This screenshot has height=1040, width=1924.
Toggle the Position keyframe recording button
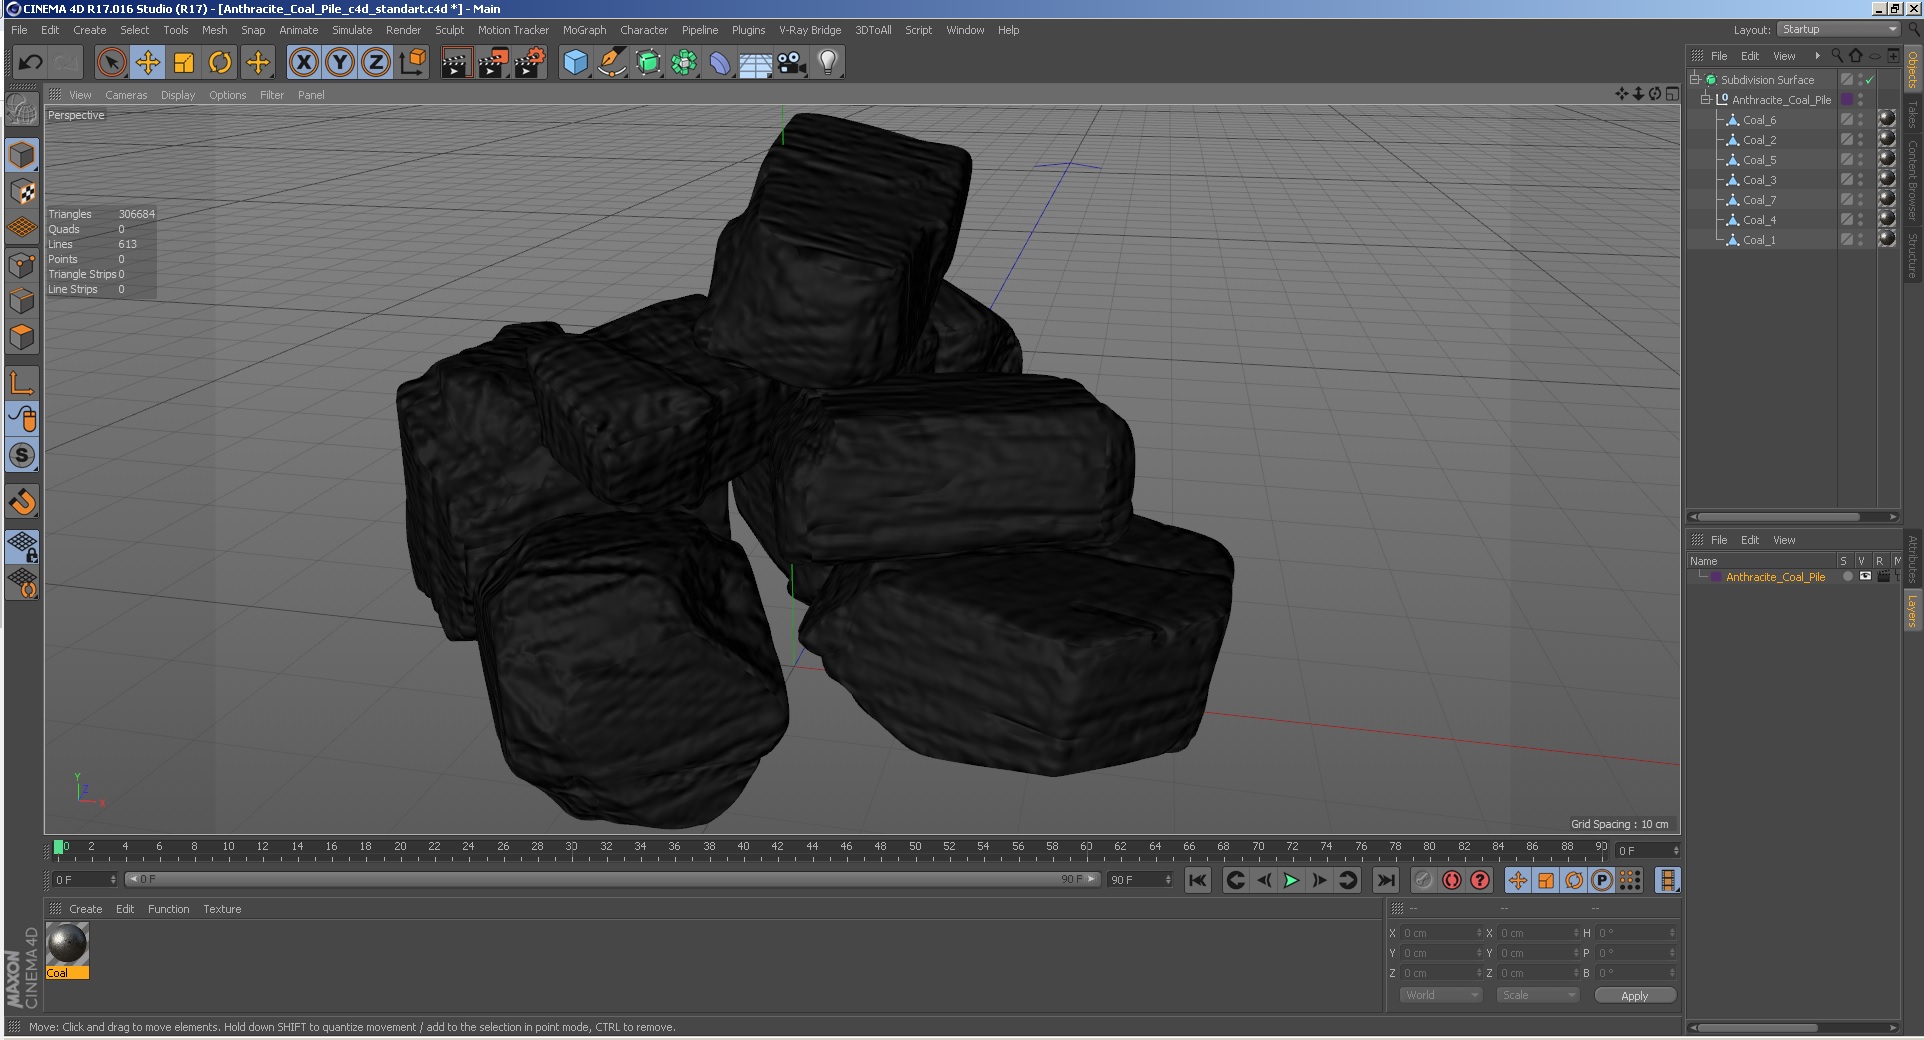[x=1518, y=880]
